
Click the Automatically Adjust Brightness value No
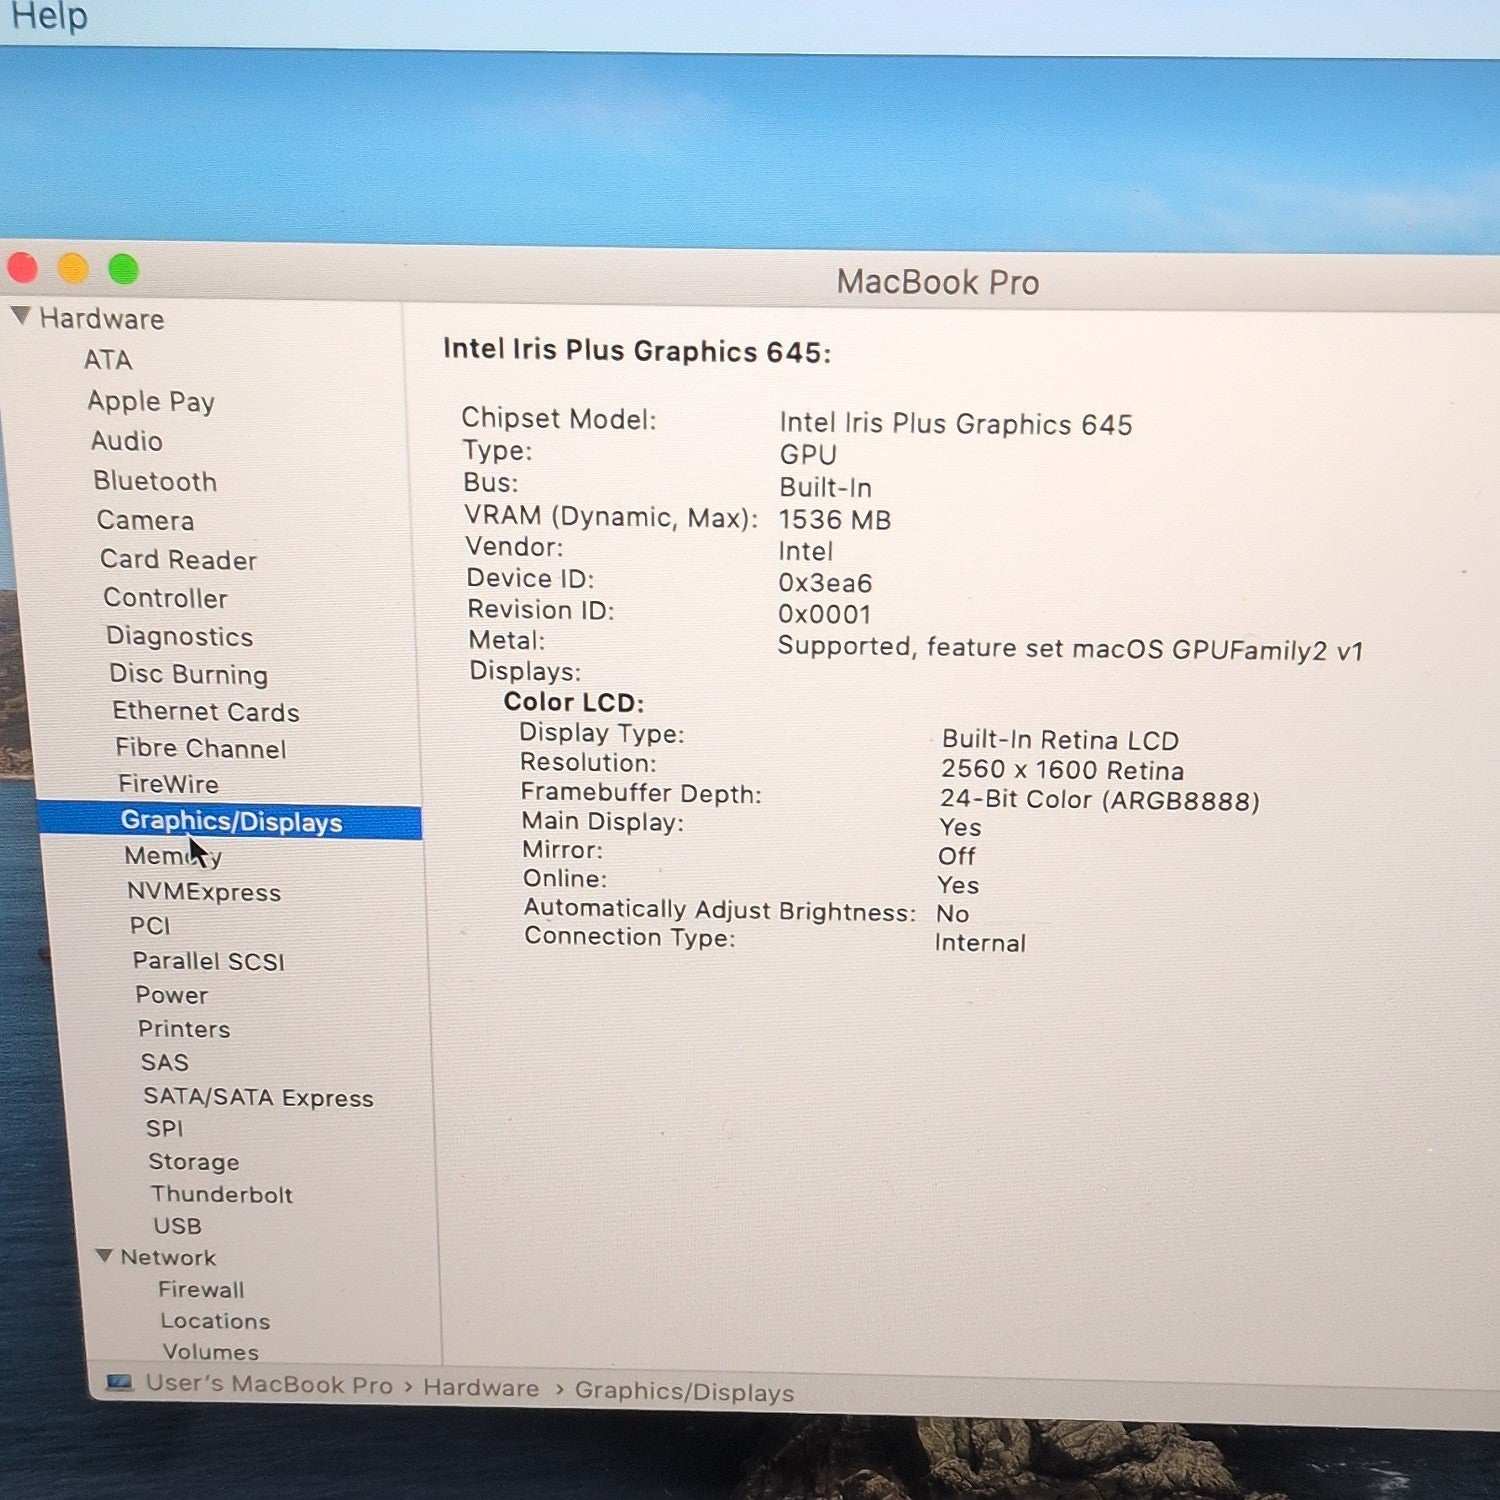pos(953,914)
